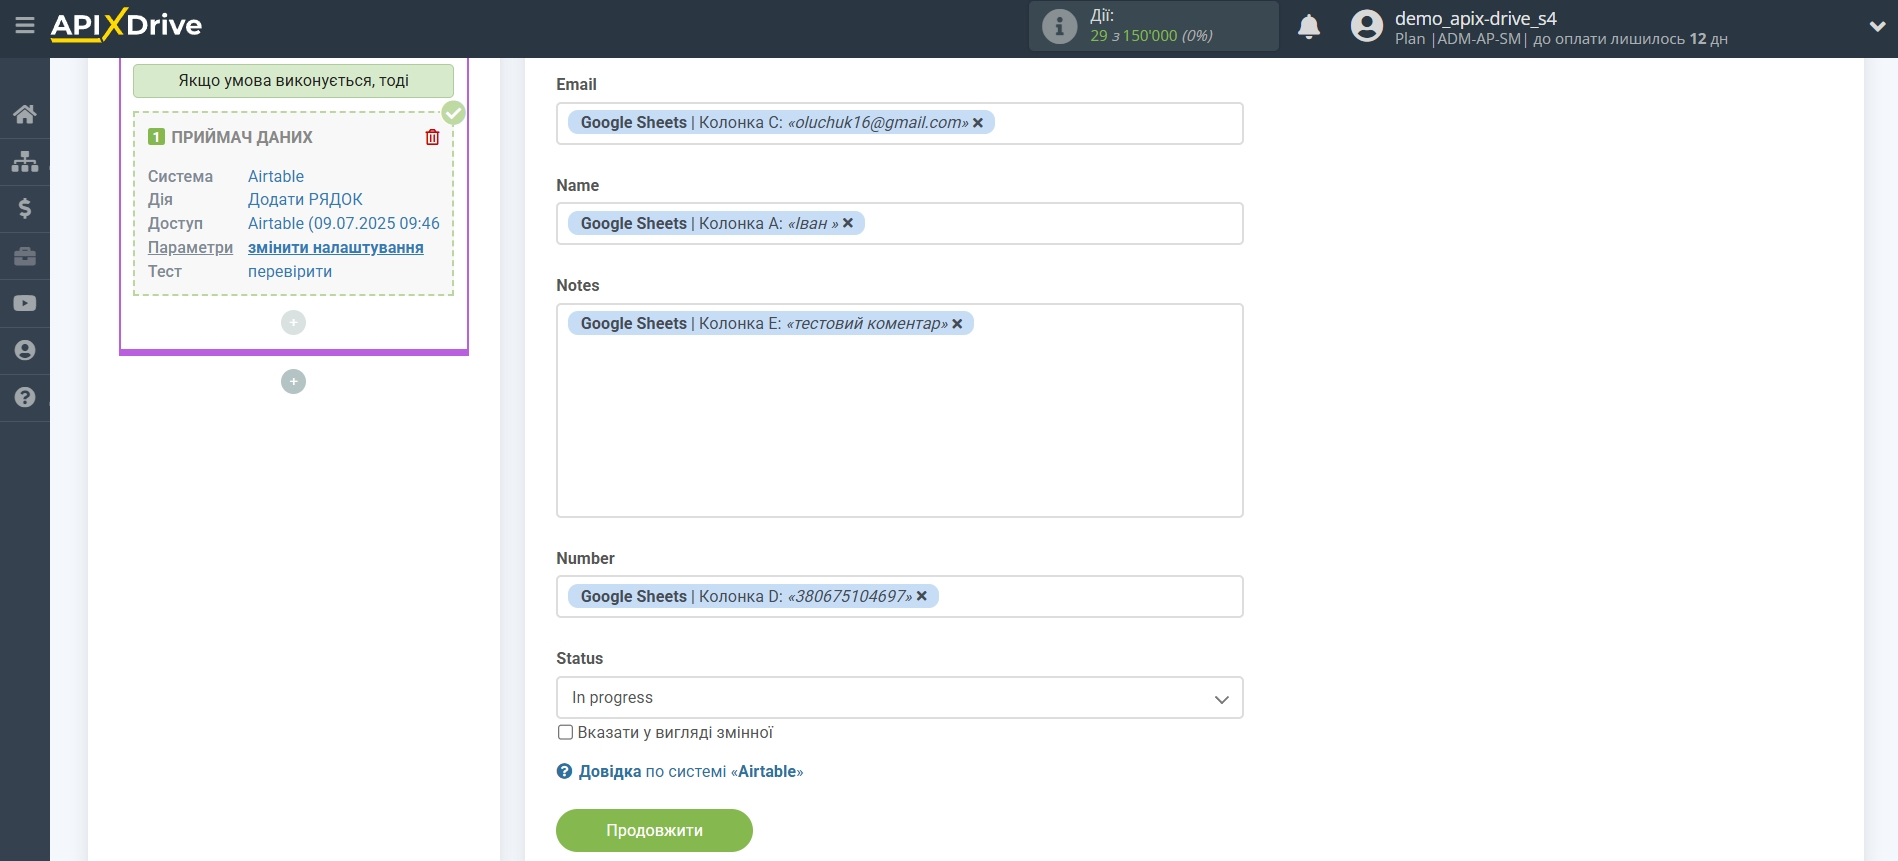Click the Airtable access date link
The width and height of the screenshot is (1898, 861).
click(x=344, y=223)
